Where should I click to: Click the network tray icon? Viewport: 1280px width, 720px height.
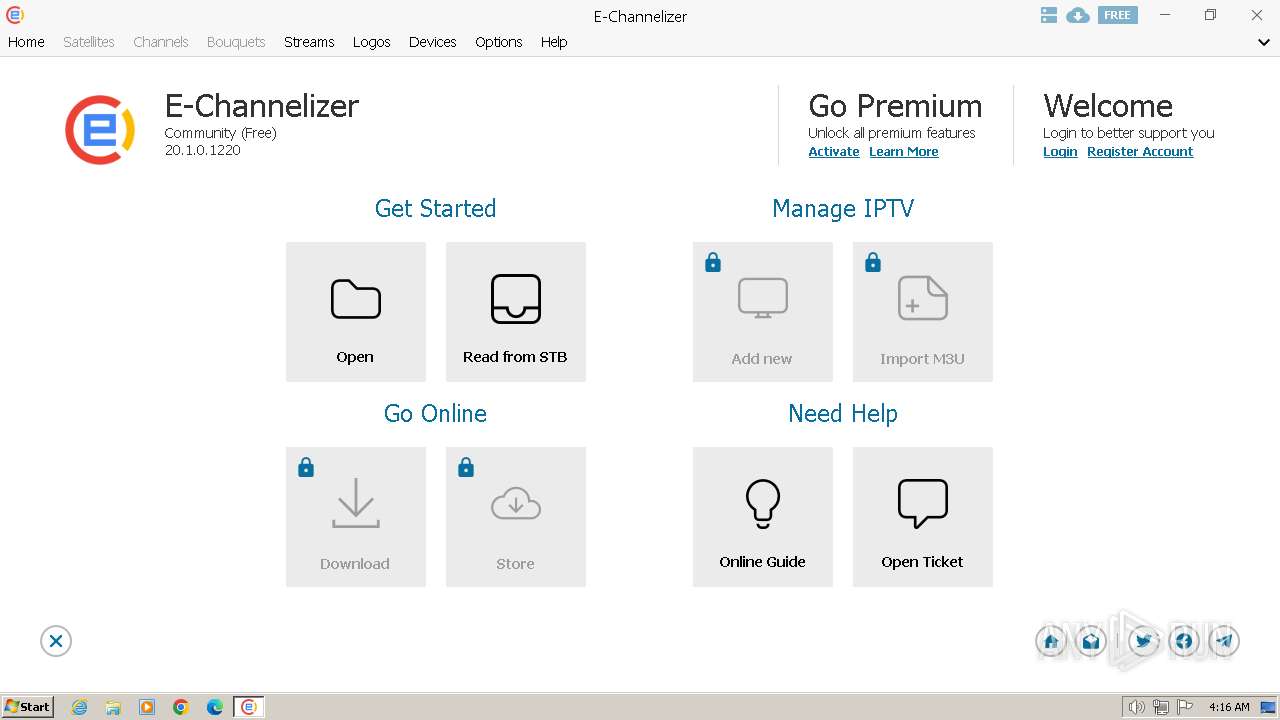(1161, 707)
